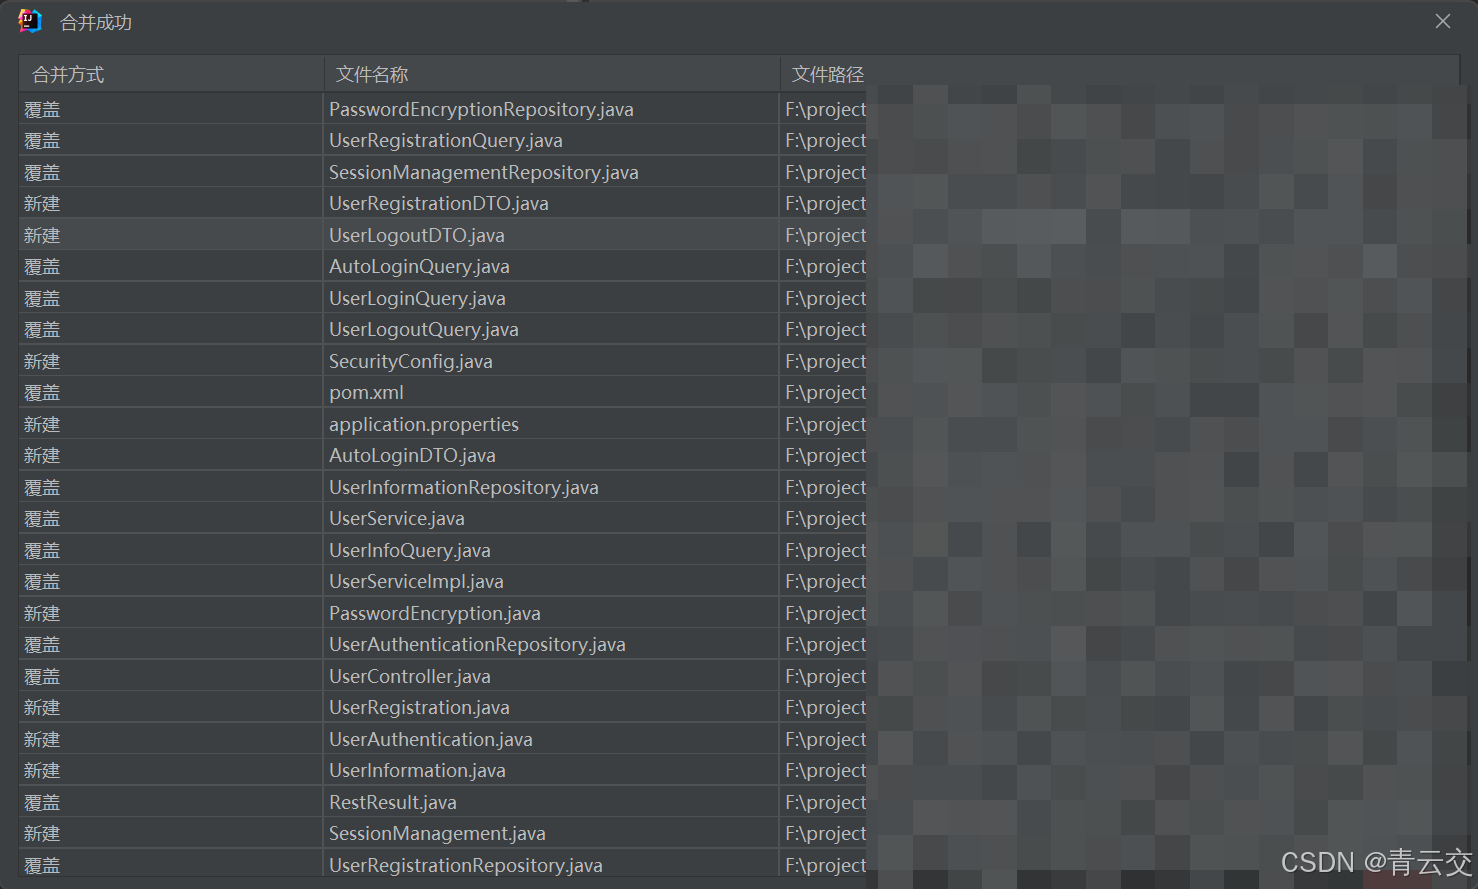Select PasswordEncryptionRepository.java in the file list
This screenshot has height=889, width=1478.
point(481,109)
